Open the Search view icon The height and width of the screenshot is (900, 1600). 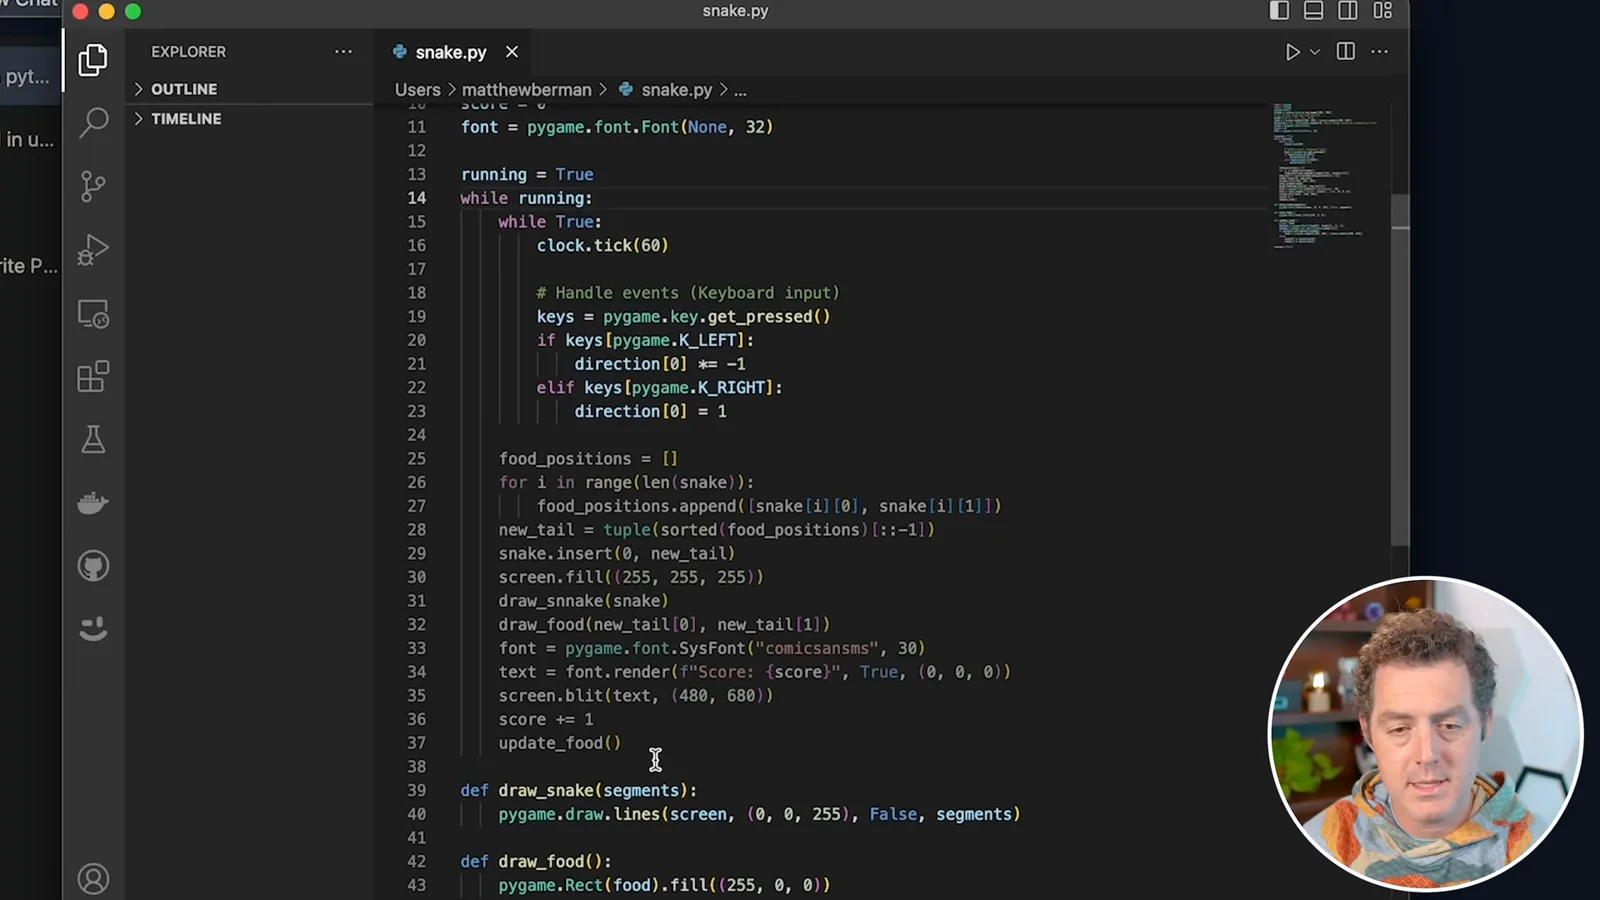[x=93, y=122]
